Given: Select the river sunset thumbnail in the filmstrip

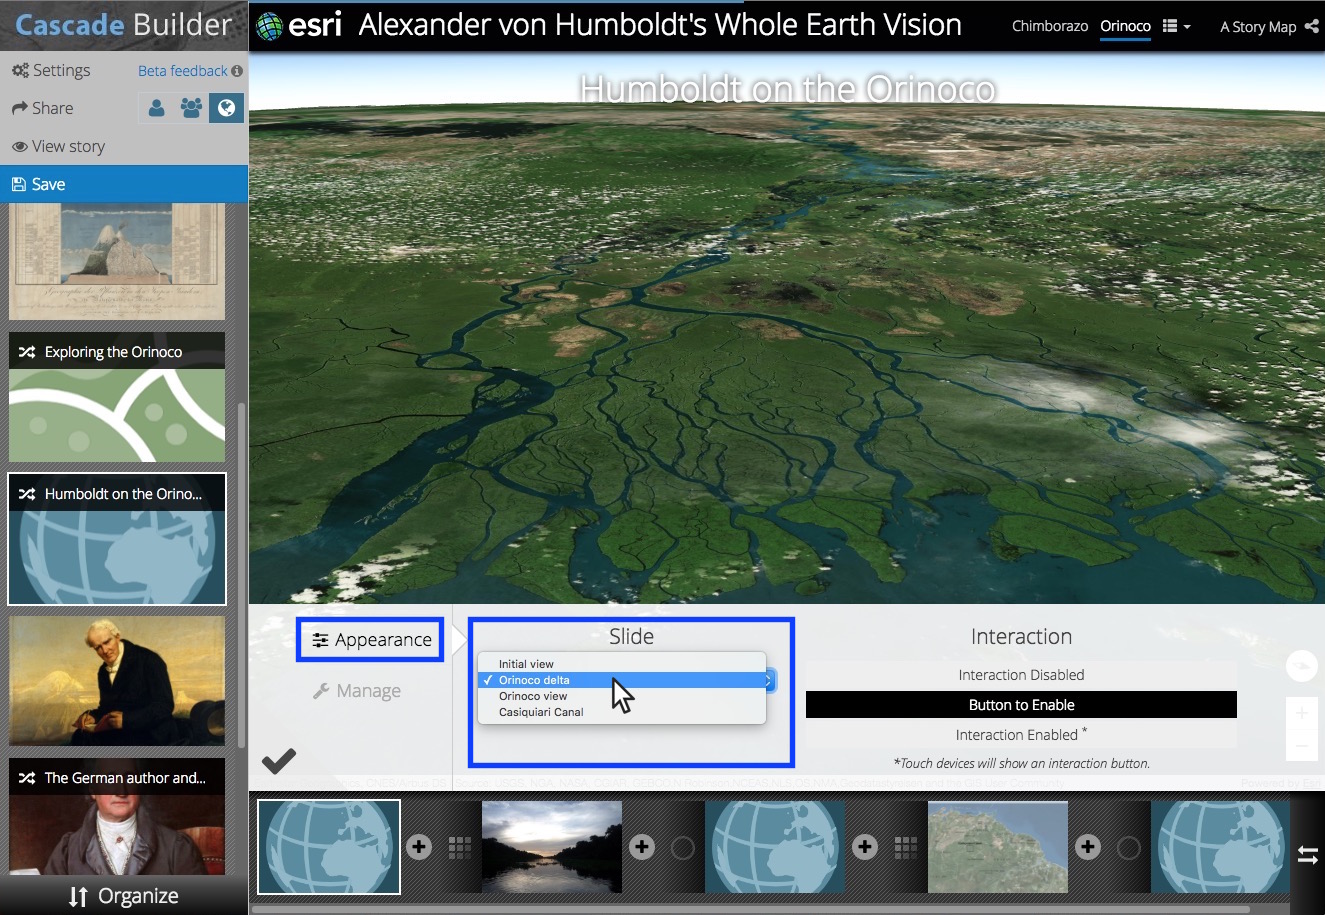Looking at the screenshot, I should point(551,847).
